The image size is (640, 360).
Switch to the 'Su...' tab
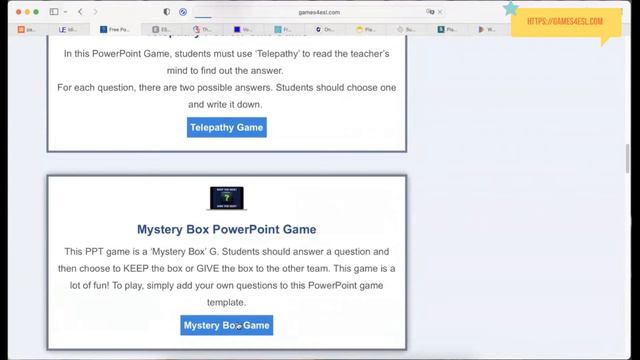click(406, 29)
